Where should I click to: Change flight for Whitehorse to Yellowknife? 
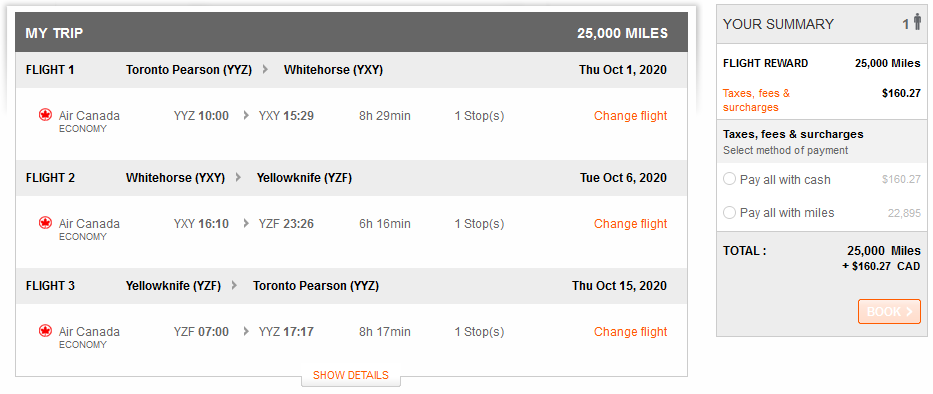click(630, 224)
